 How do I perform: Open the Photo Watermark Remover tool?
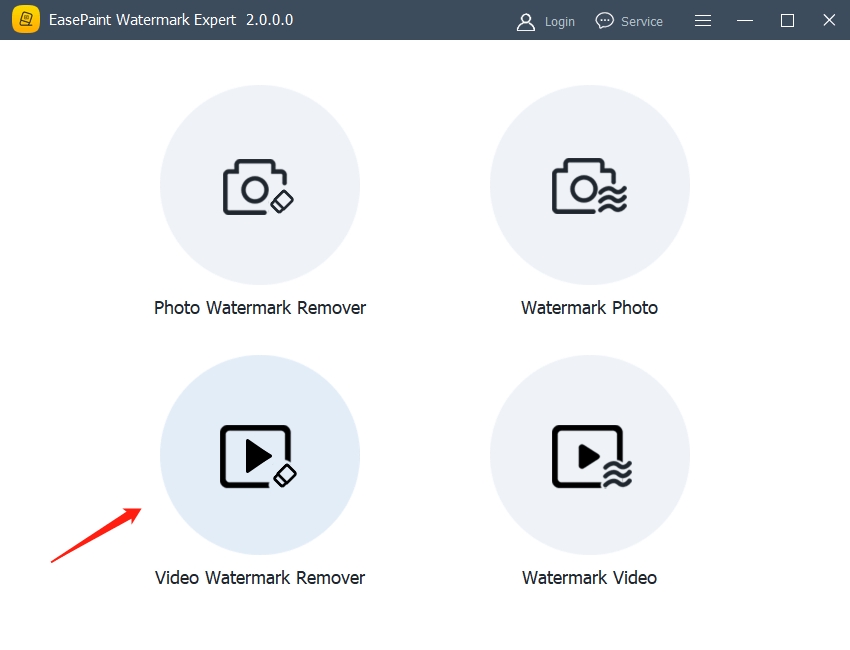click(x=260, y=185)
